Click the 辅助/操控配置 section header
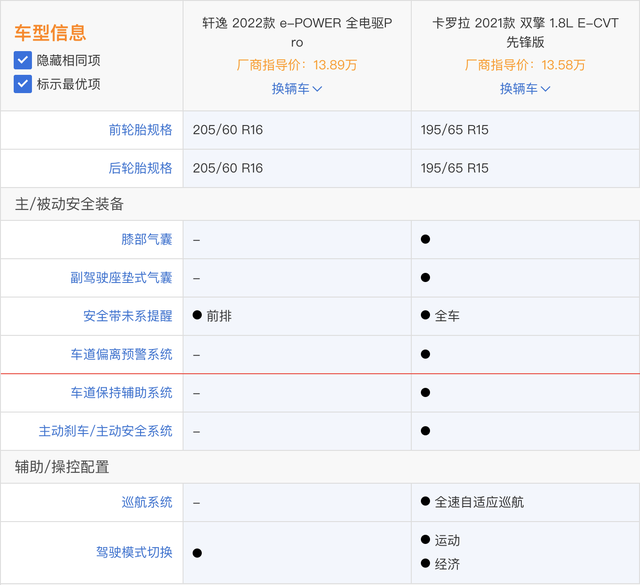 tap(62, 467)
